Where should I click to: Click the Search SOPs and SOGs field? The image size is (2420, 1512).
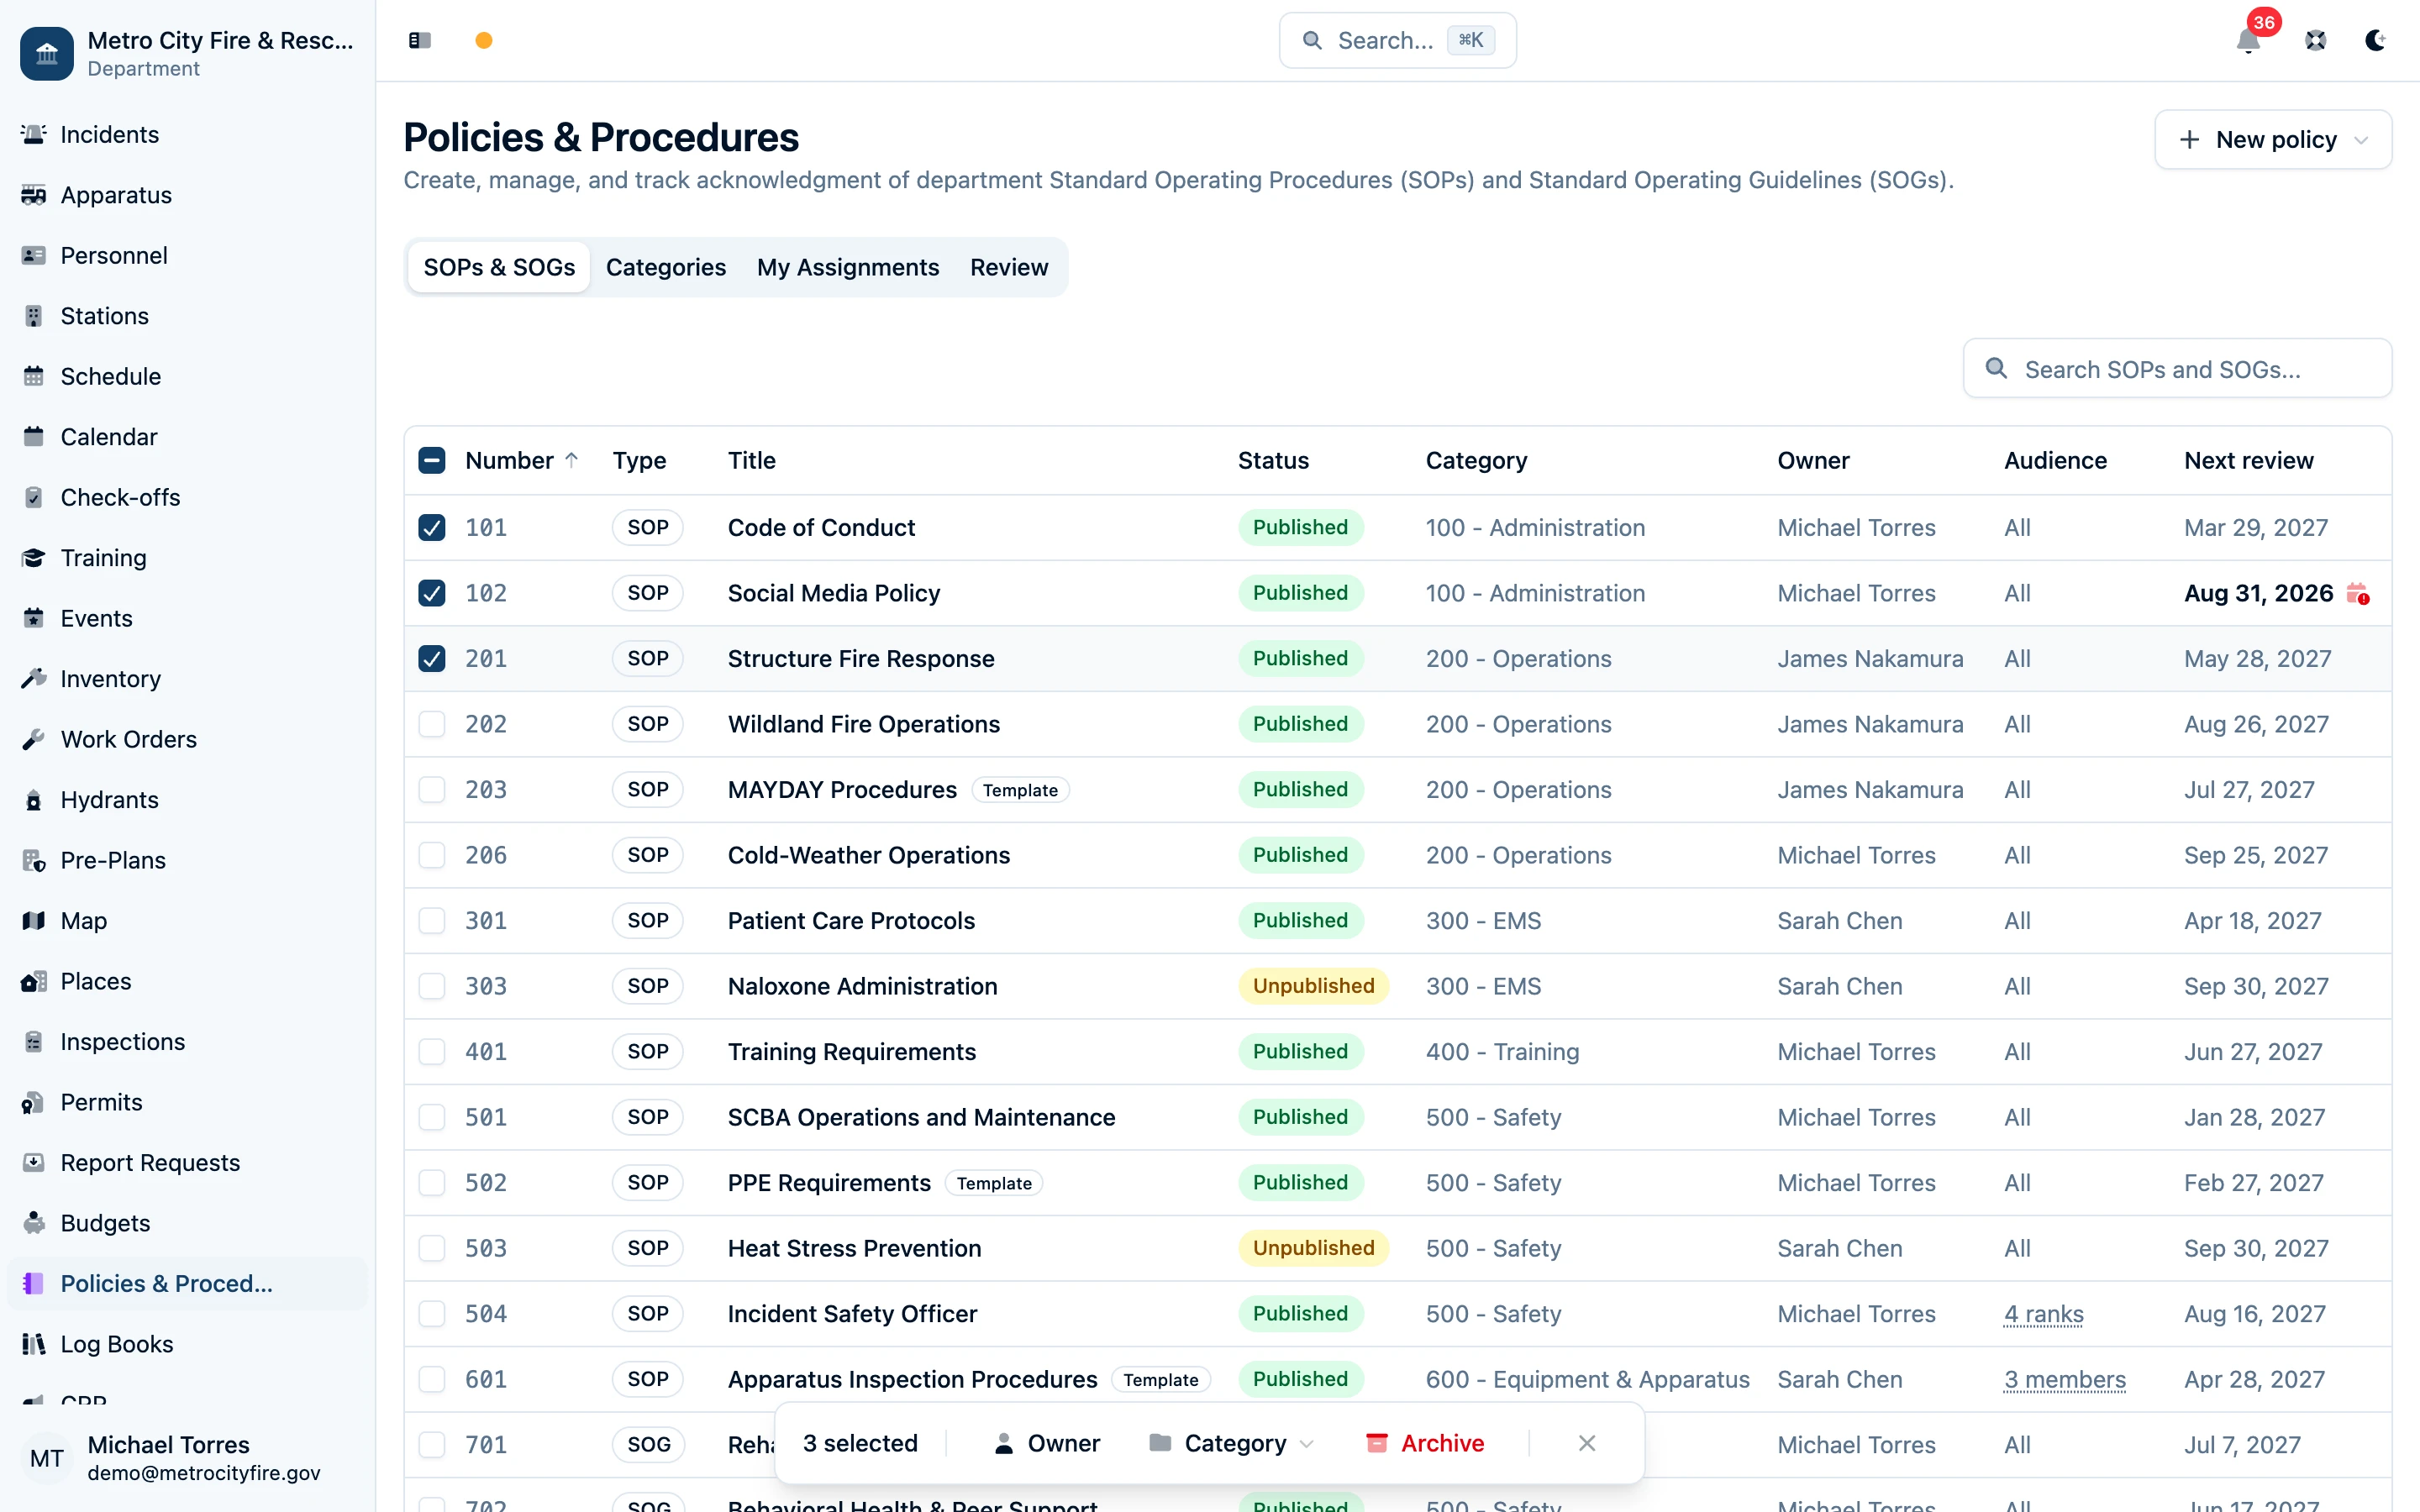[x=2177, y=369]
